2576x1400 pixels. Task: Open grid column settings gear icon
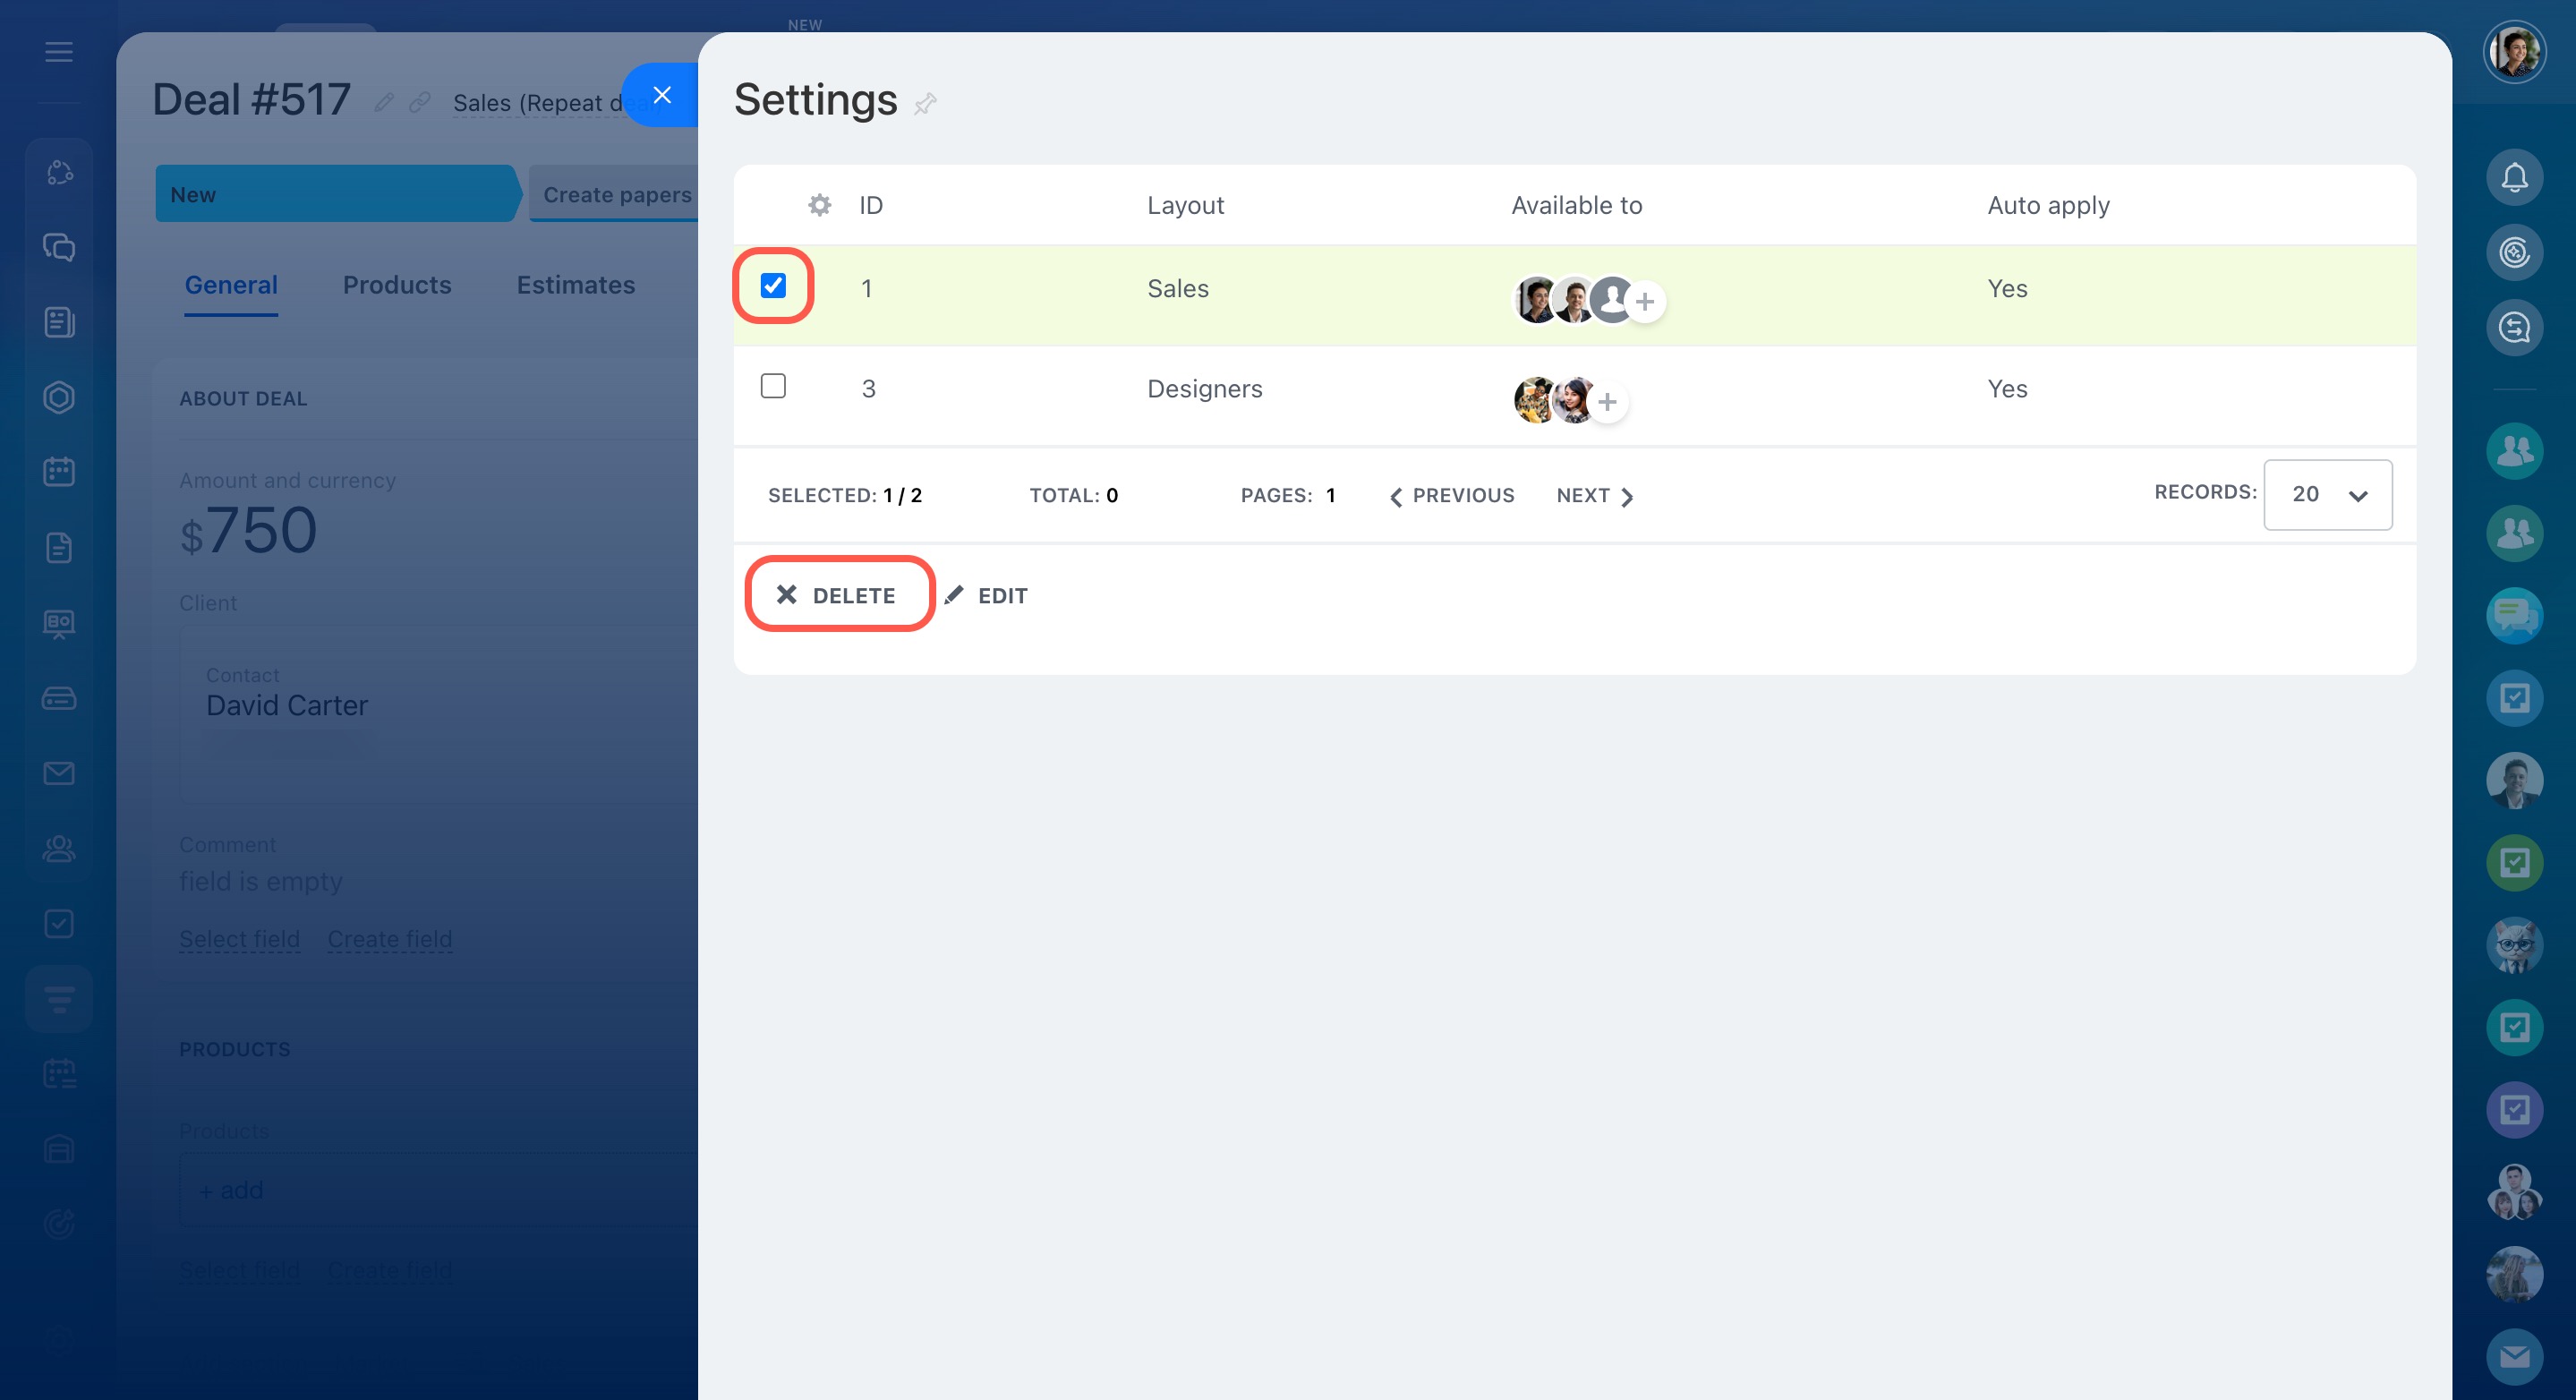pyautogui.click(x=819, y=205)
